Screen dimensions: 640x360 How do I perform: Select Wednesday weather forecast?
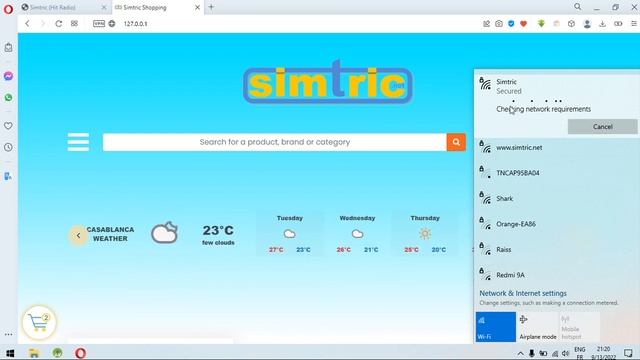357,234
